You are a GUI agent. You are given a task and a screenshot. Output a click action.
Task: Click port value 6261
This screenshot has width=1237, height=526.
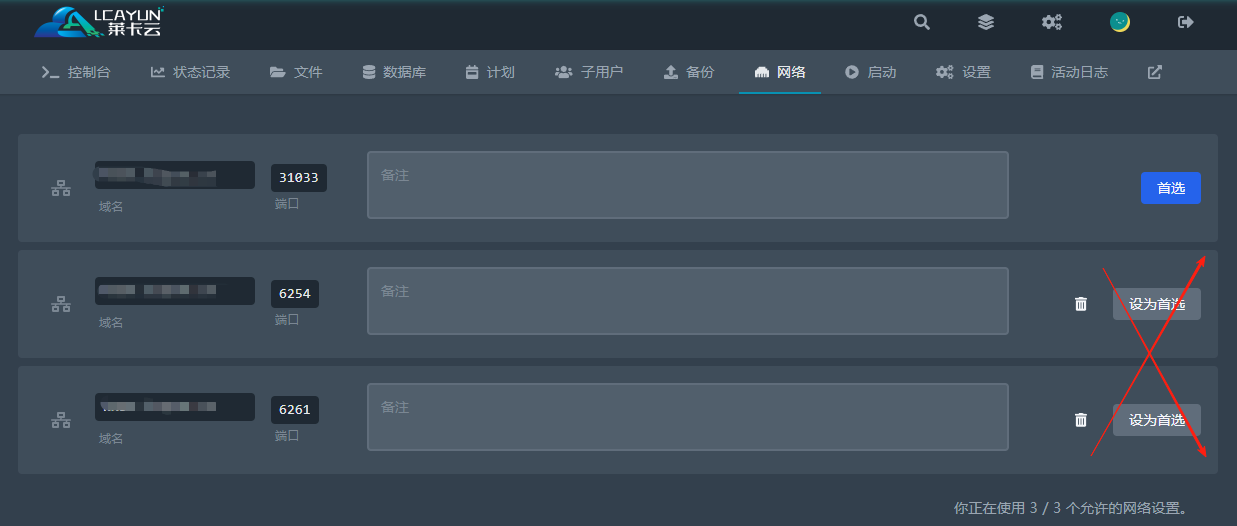click(x=295, y=410)
